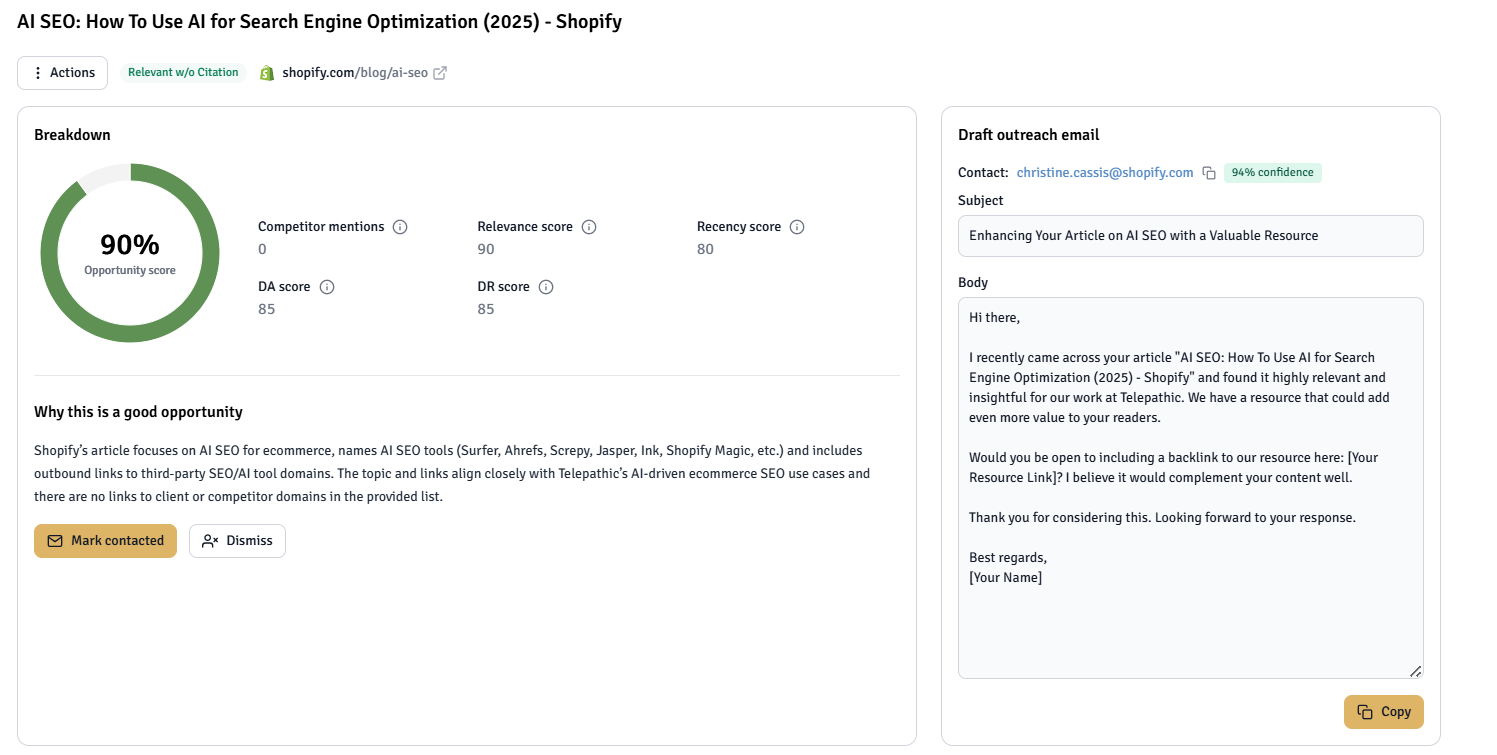The height and width of the screenshot is (755, 1497).
Task: Click the christine.cassis@shopify.com contact email
Action: (x=1105, y=173)
